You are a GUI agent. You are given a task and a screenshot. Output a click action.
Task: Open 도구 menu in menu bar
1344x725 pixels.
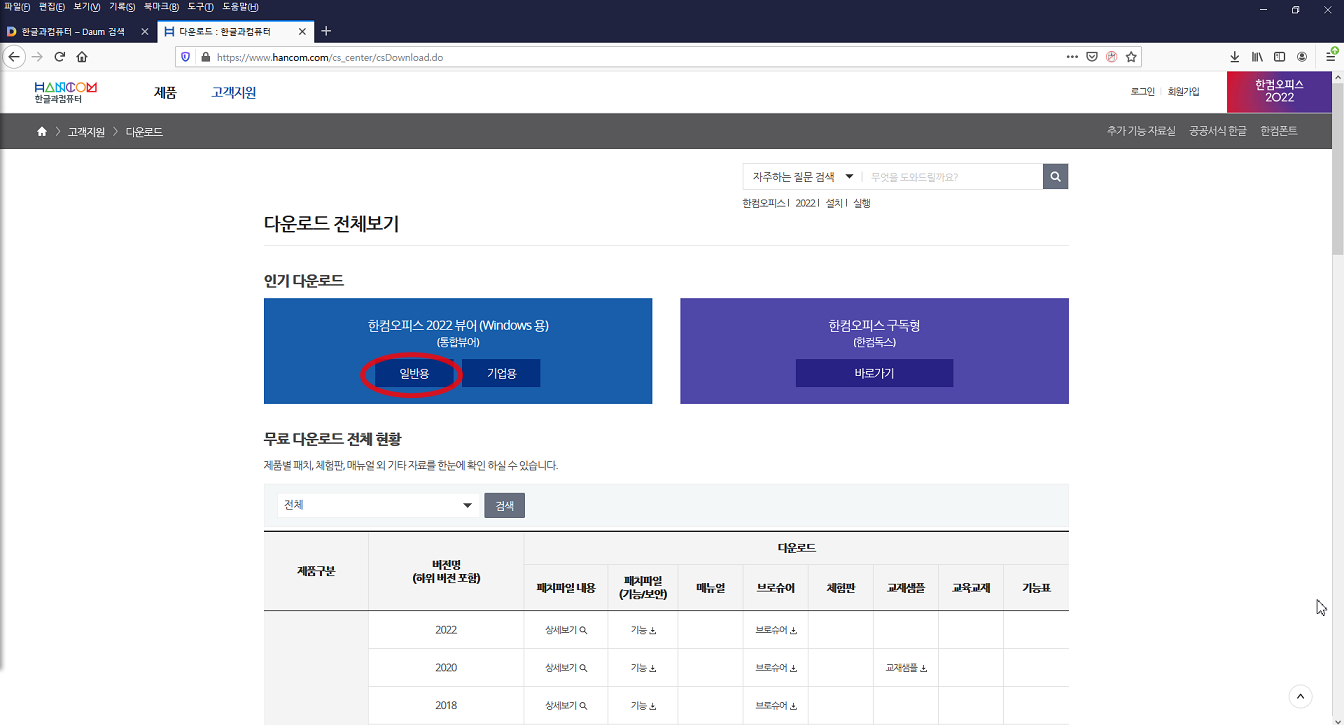[200, 7]
